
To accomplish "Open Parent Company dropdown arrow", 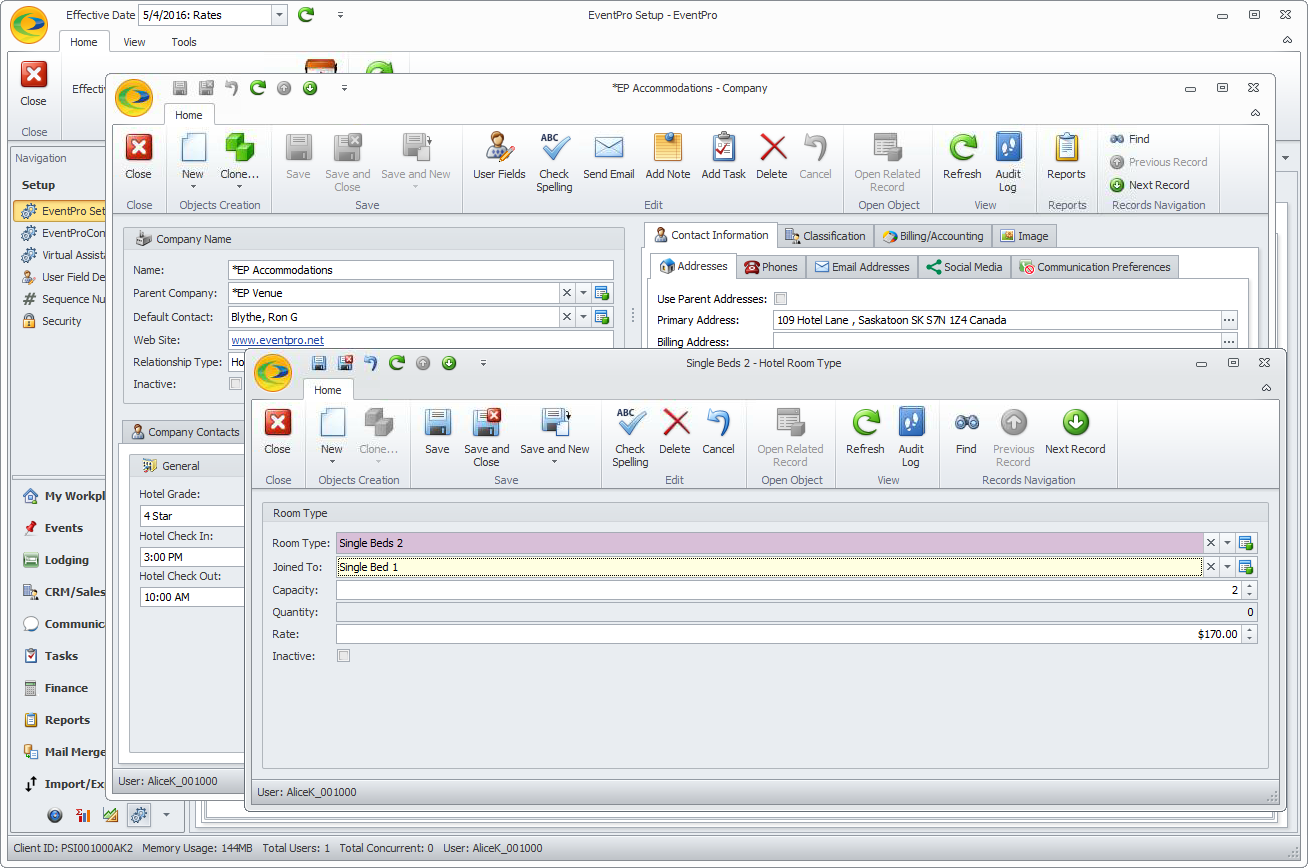I will click(583, 293).
